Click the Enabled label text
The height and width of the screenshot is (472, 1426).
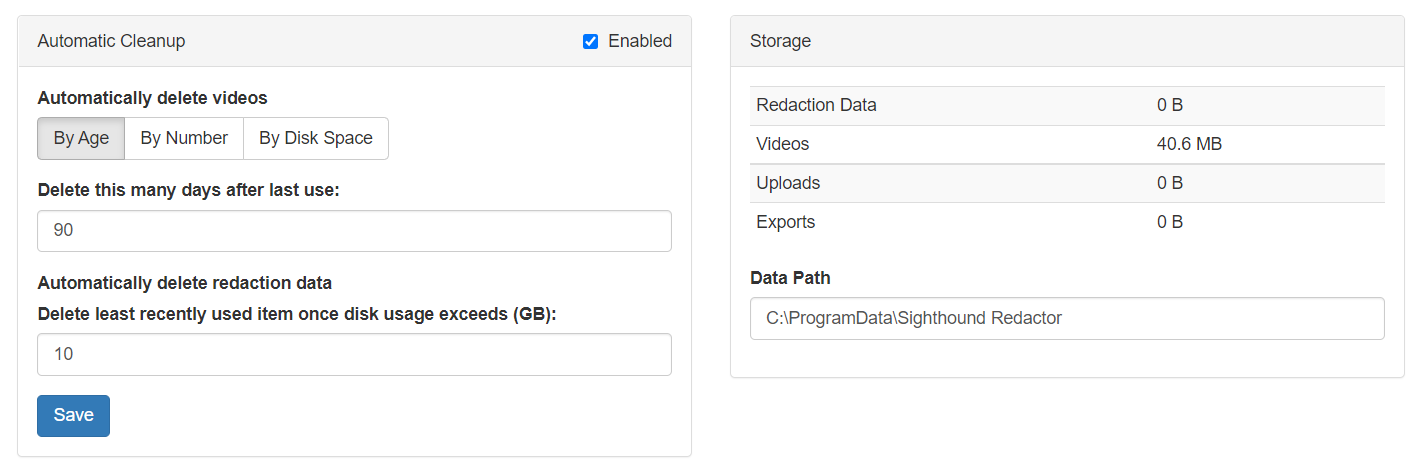tap(640, 41)
